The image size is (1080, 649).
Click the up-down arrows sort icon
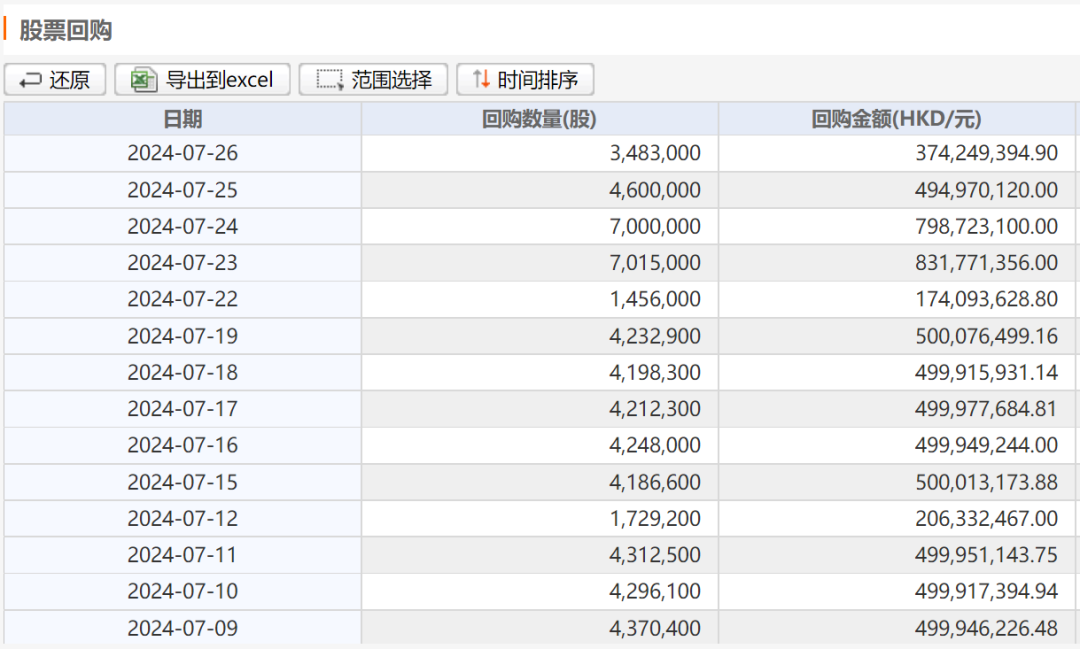[481, 79]
